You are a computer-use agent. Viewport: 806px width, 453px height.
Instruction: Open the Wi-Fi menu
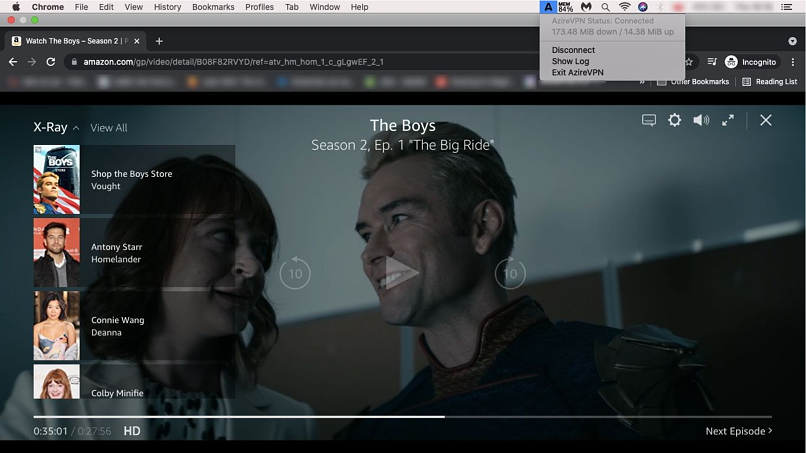click(x=624, y=7)
